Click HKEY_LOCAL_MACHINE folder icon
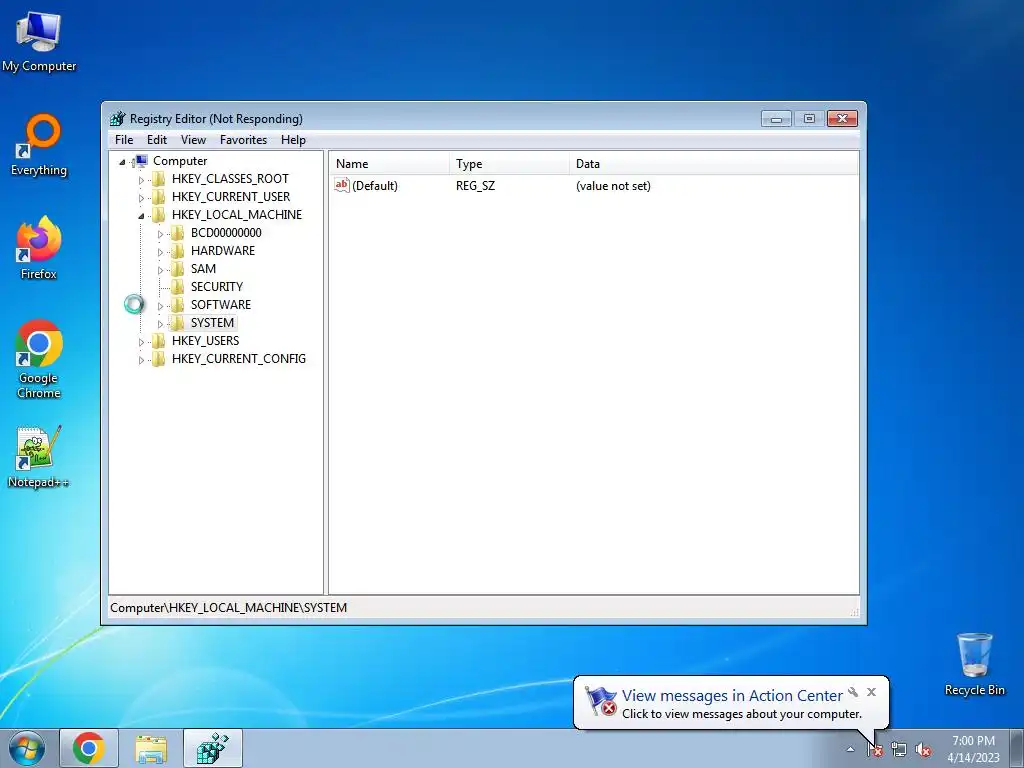1024x768 pixels. (x=158, y=215)
